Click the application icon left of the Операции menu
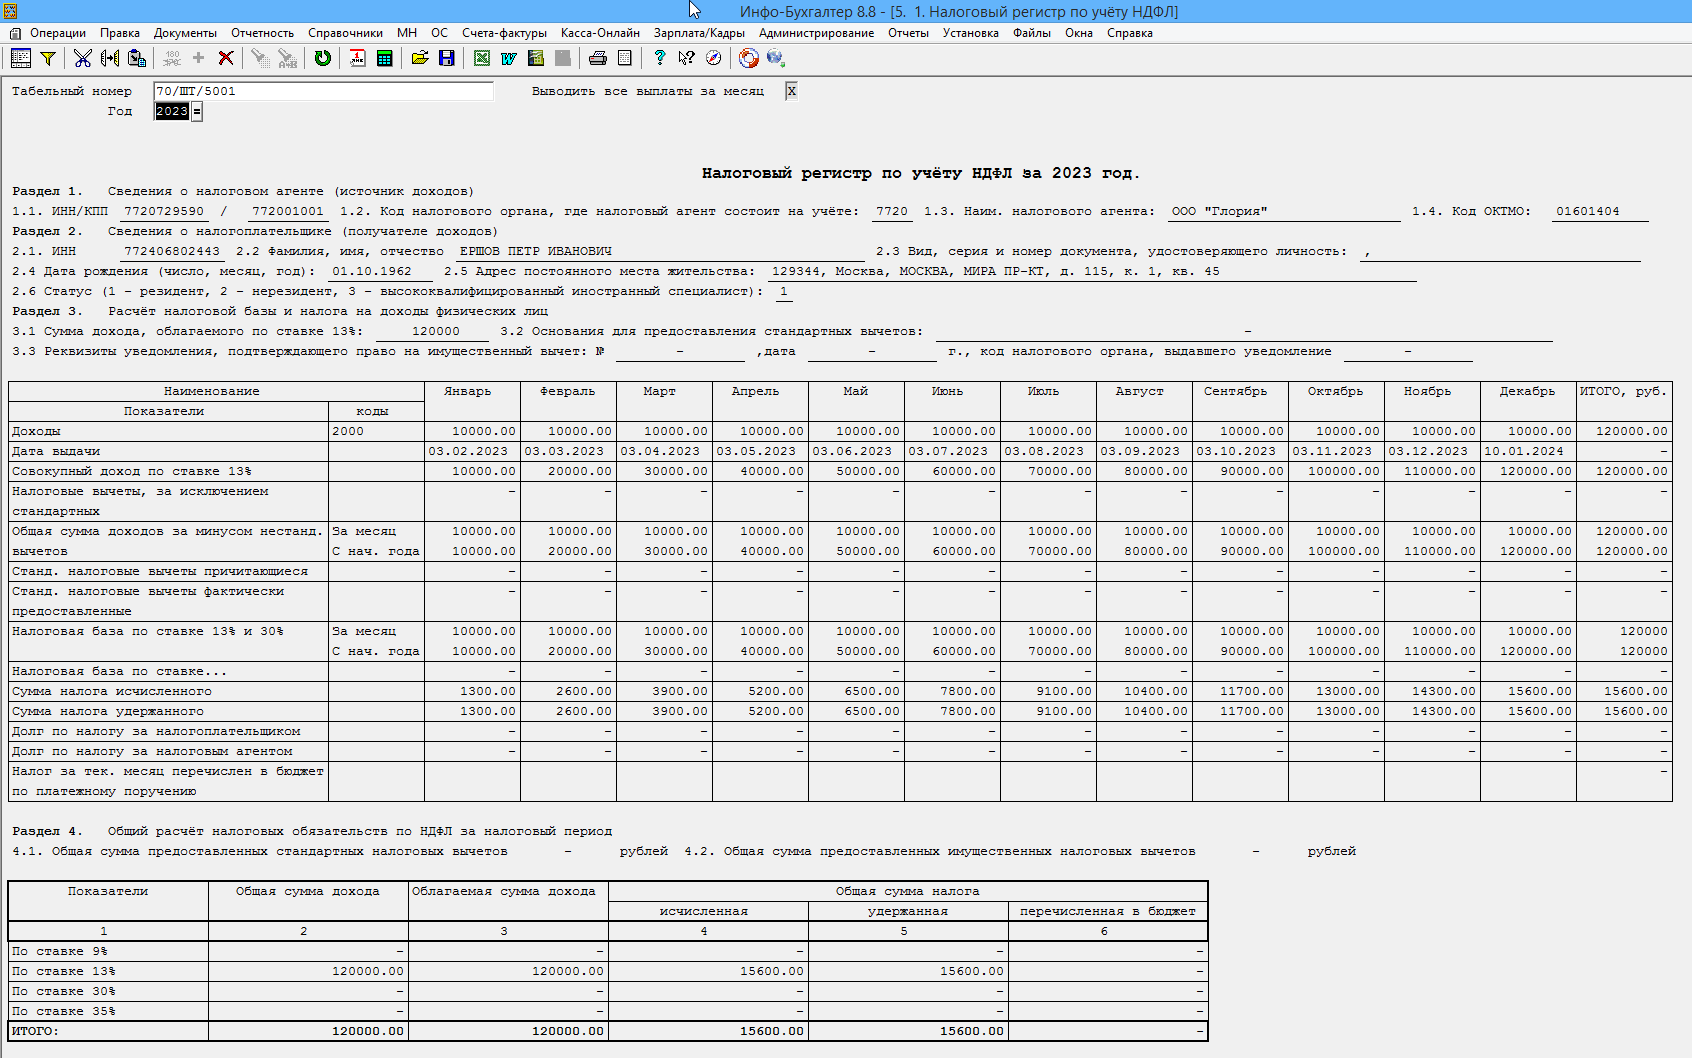The width and height of the screenshot is (1692, 1058). tap(15, 33)
